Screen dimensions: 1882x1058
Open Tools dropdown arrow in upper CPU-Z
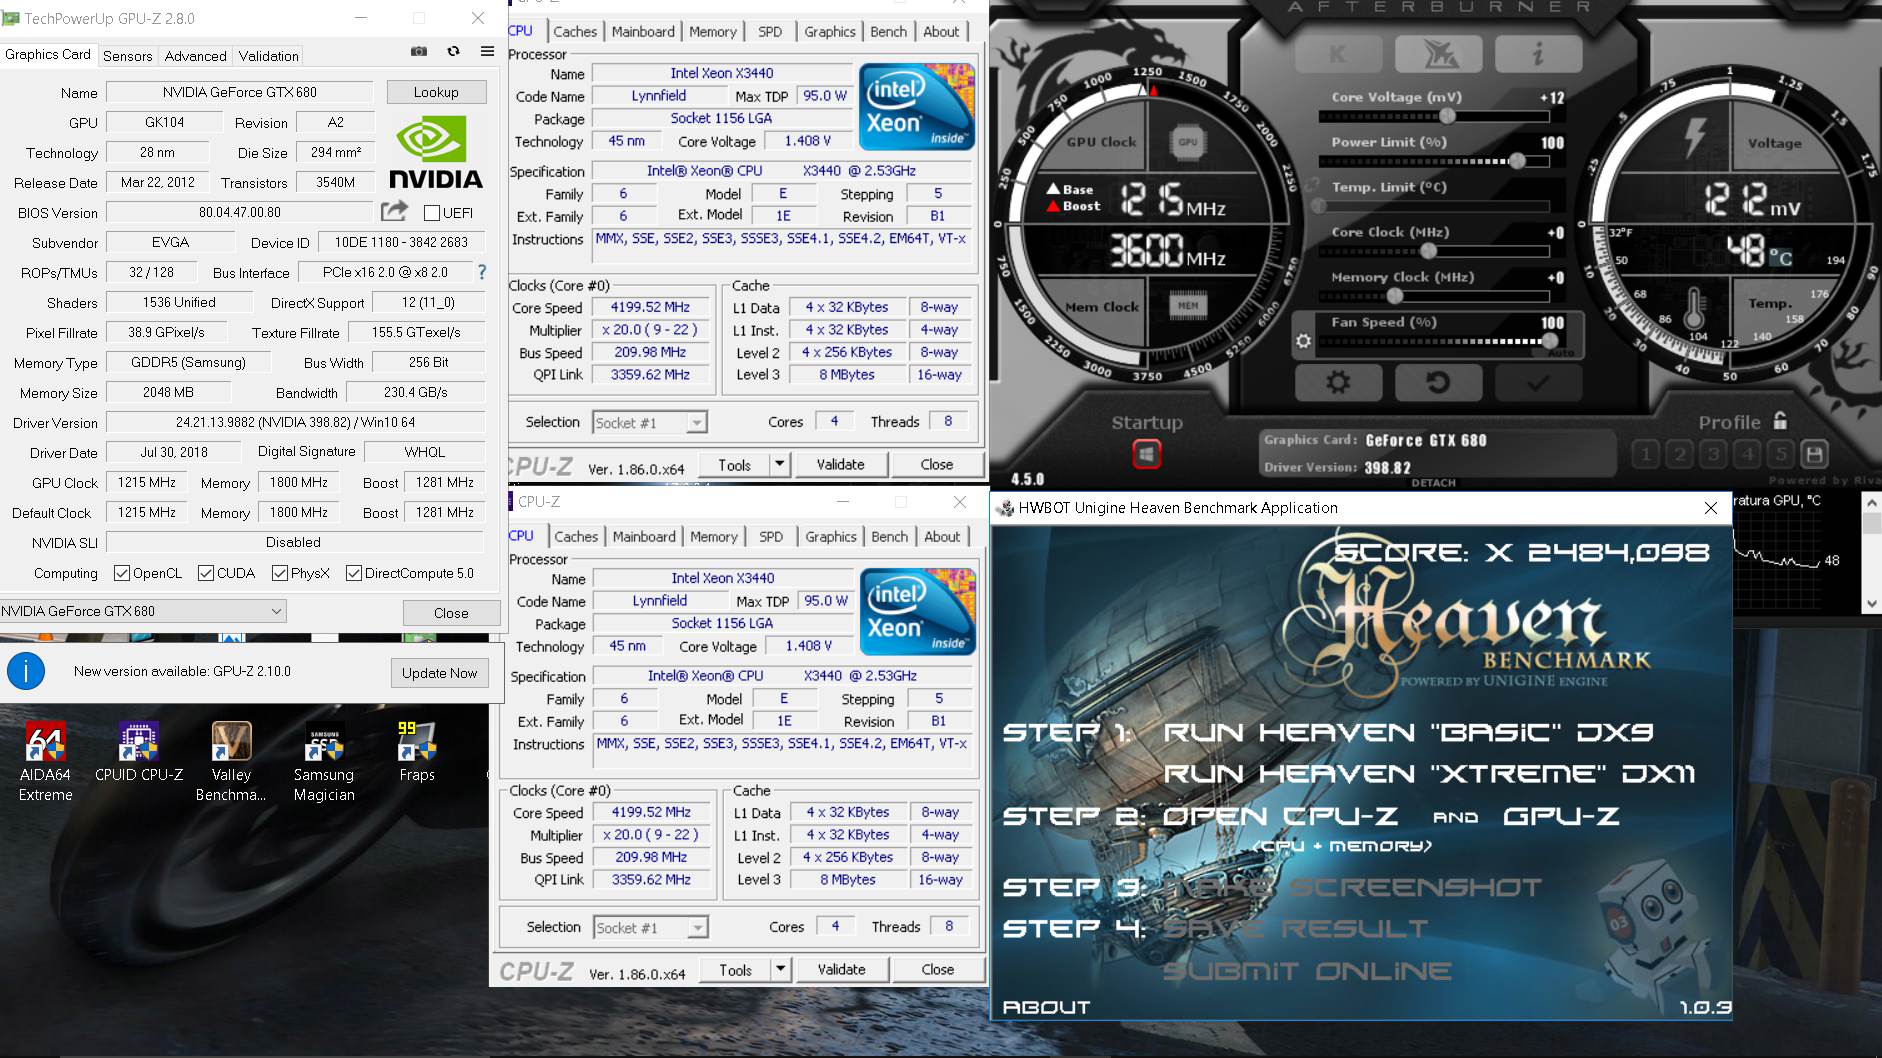(779, 464)
